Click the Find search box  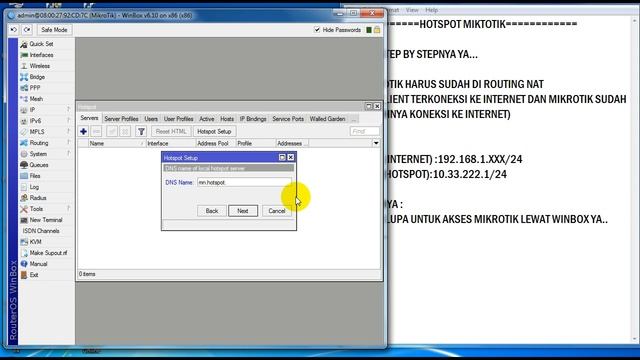pos(364,131)
